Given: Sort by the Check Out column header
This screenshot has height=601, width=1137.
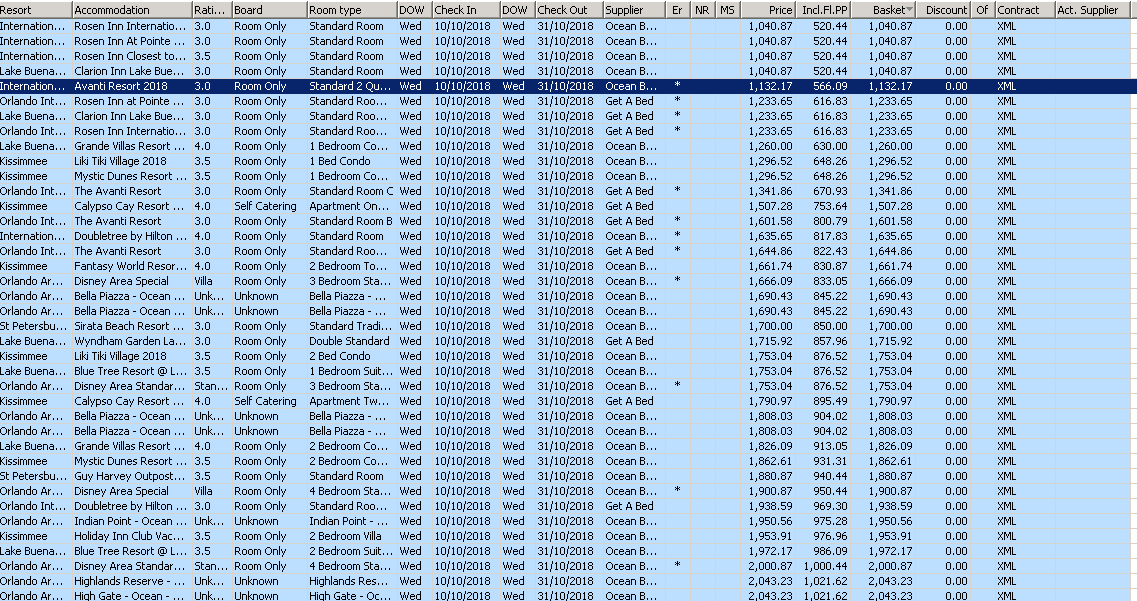Looking at the screenshot, I should (568, 9).
